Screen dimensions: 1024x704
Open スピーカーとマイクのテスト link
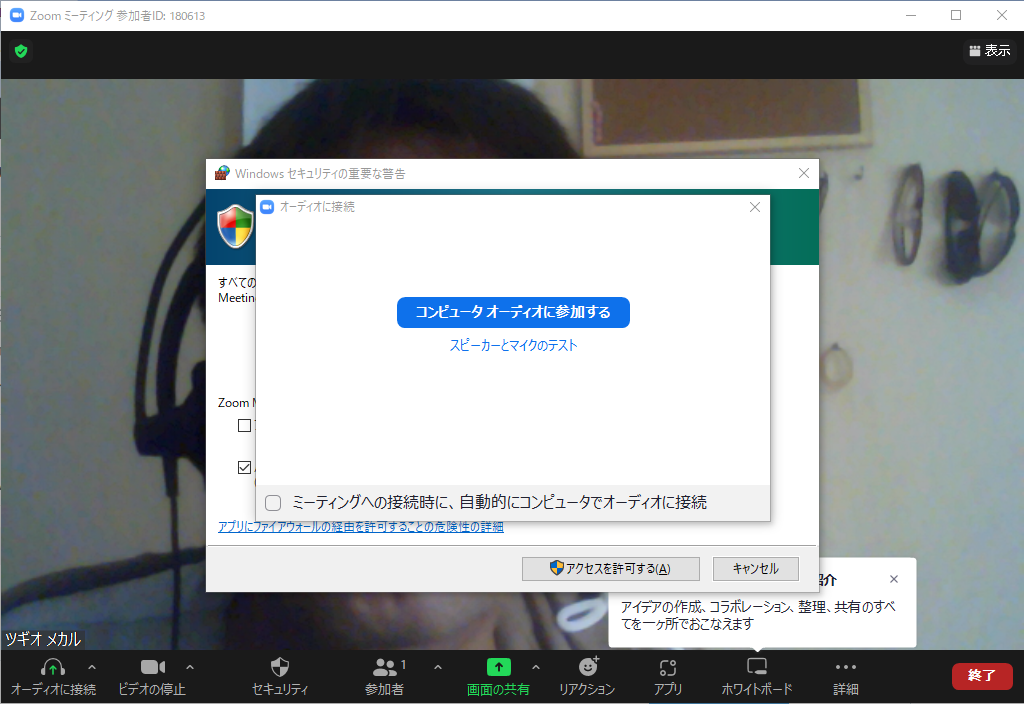pos(513,345)
